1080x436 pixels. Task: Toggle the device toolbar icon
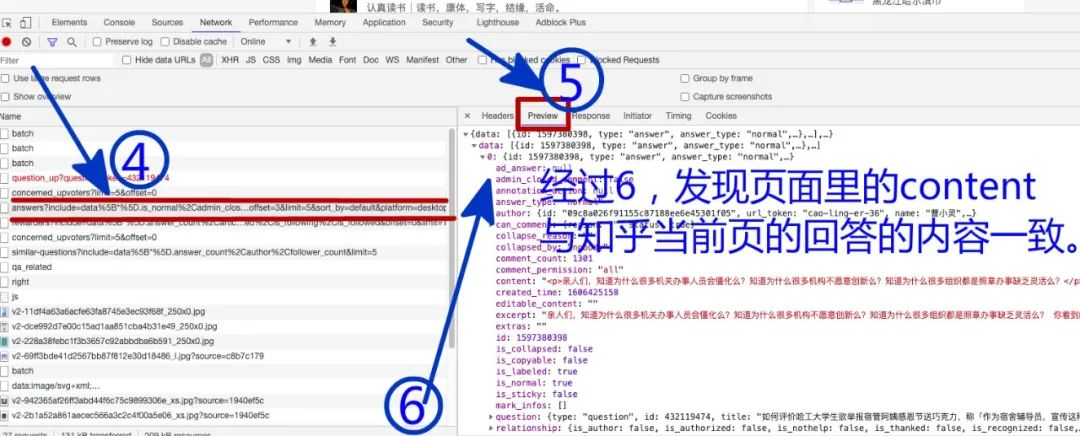coord(25,23)
